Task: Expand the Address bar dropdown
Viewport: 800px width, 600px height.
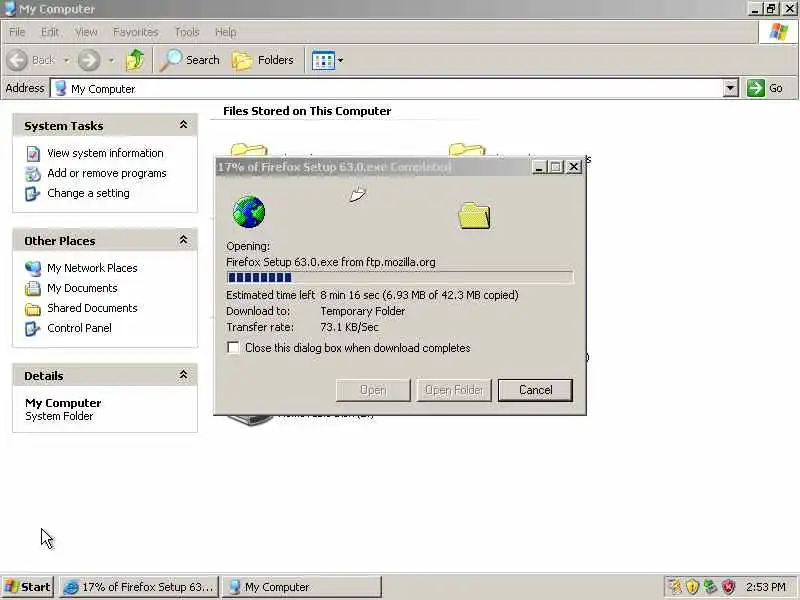Action: click(x=731, y=88)
